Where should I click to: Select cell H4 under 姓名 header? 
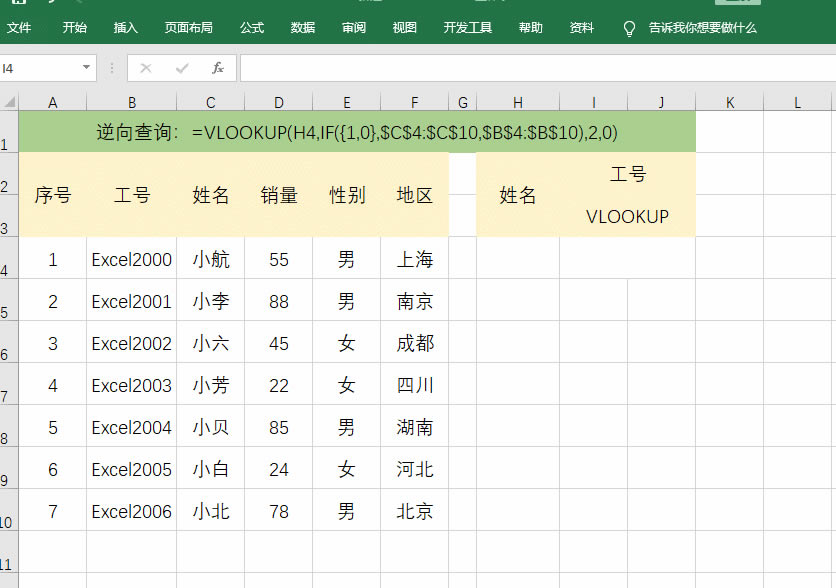pos(517,258)
